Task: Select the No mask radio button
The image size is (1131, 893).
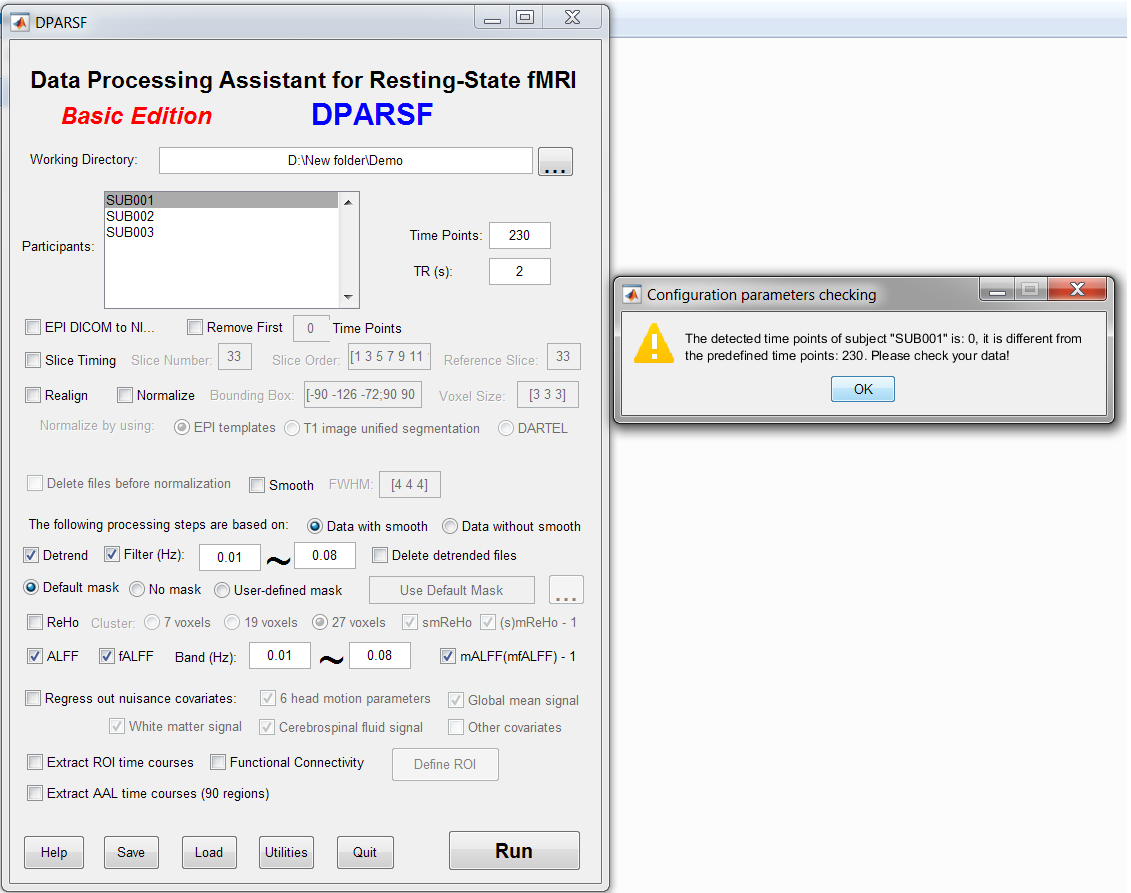Action: click(x=137, y=589)
